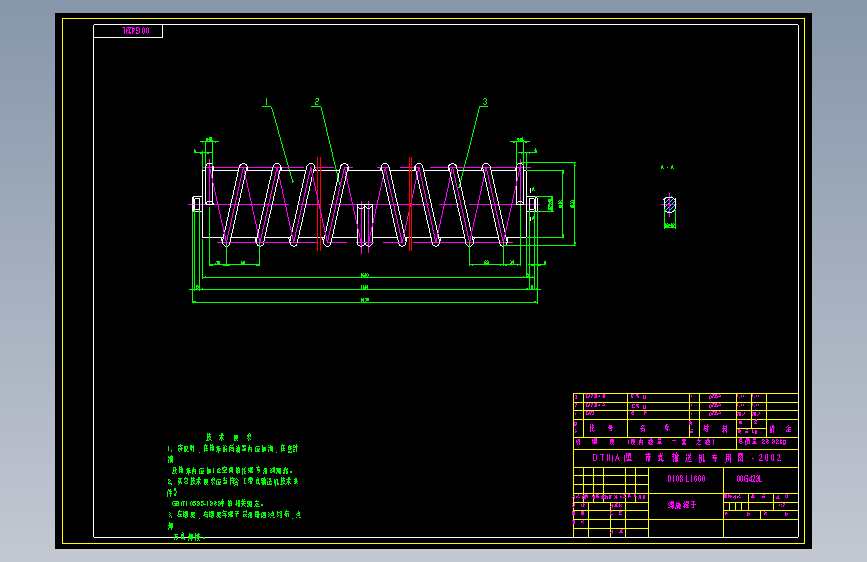Click the balloon number 2 callout
Viewport: 867px width, 562px height.
click(317, 102)
